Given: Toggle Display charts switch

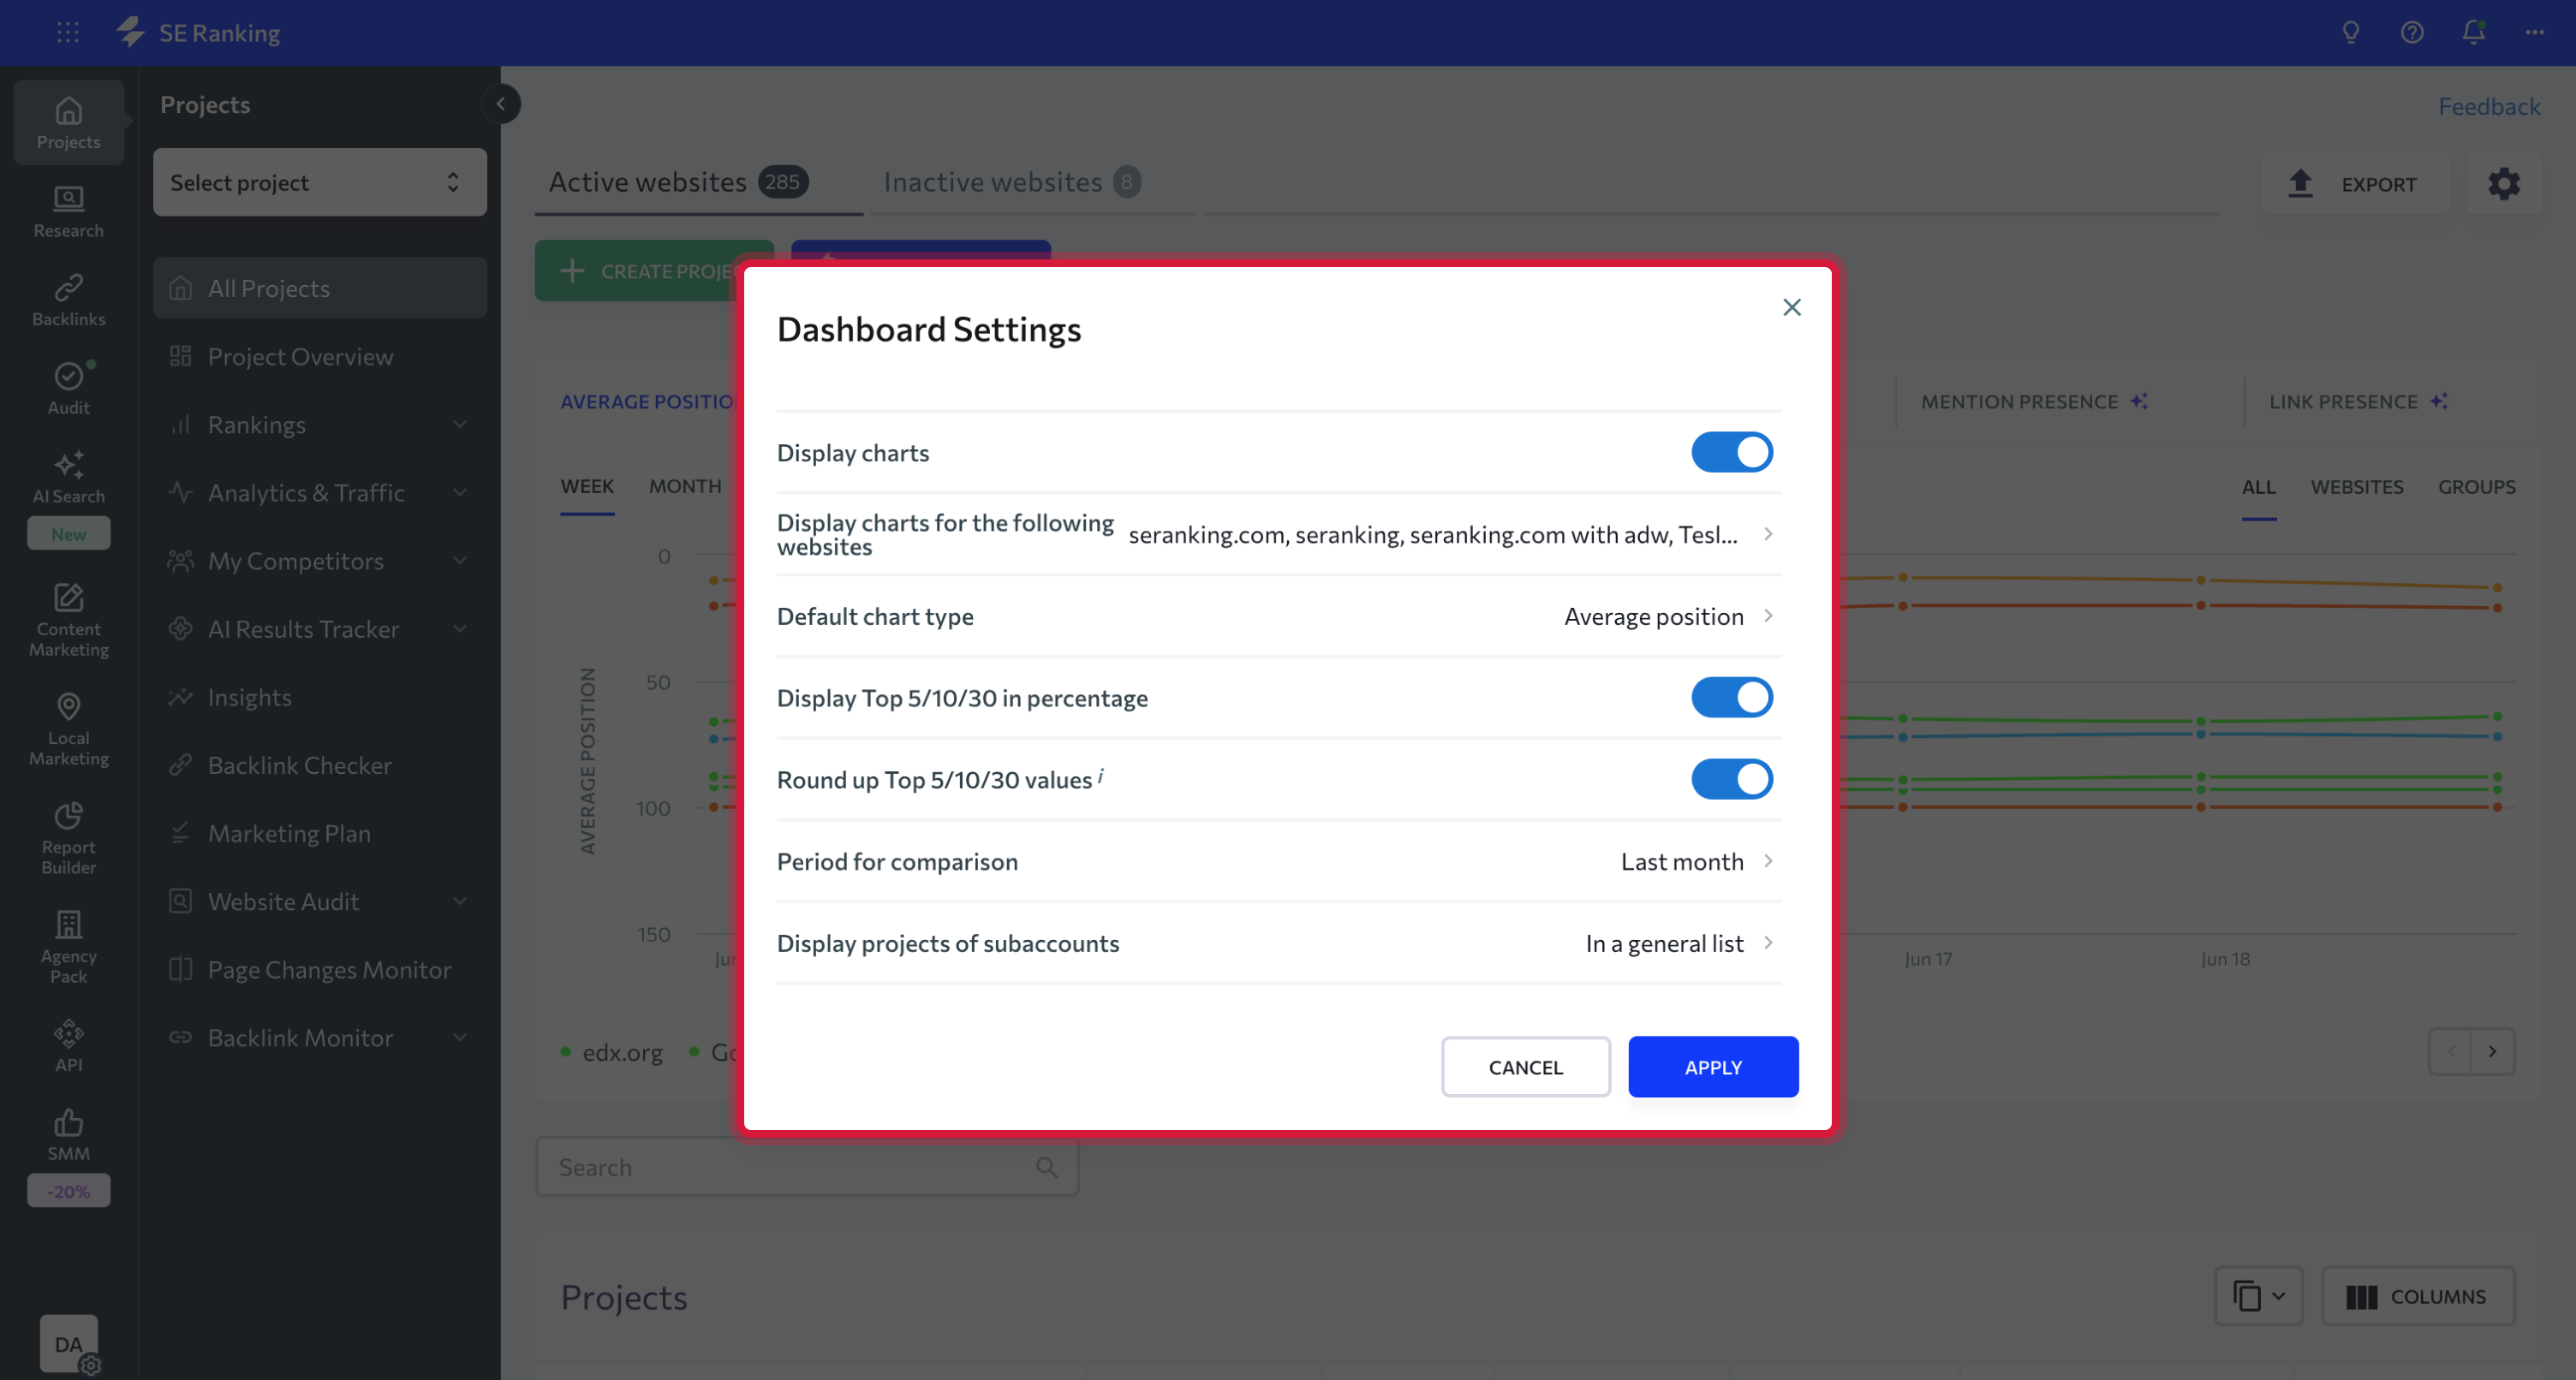Looking at the screenshot, I should click(1732, 452).
